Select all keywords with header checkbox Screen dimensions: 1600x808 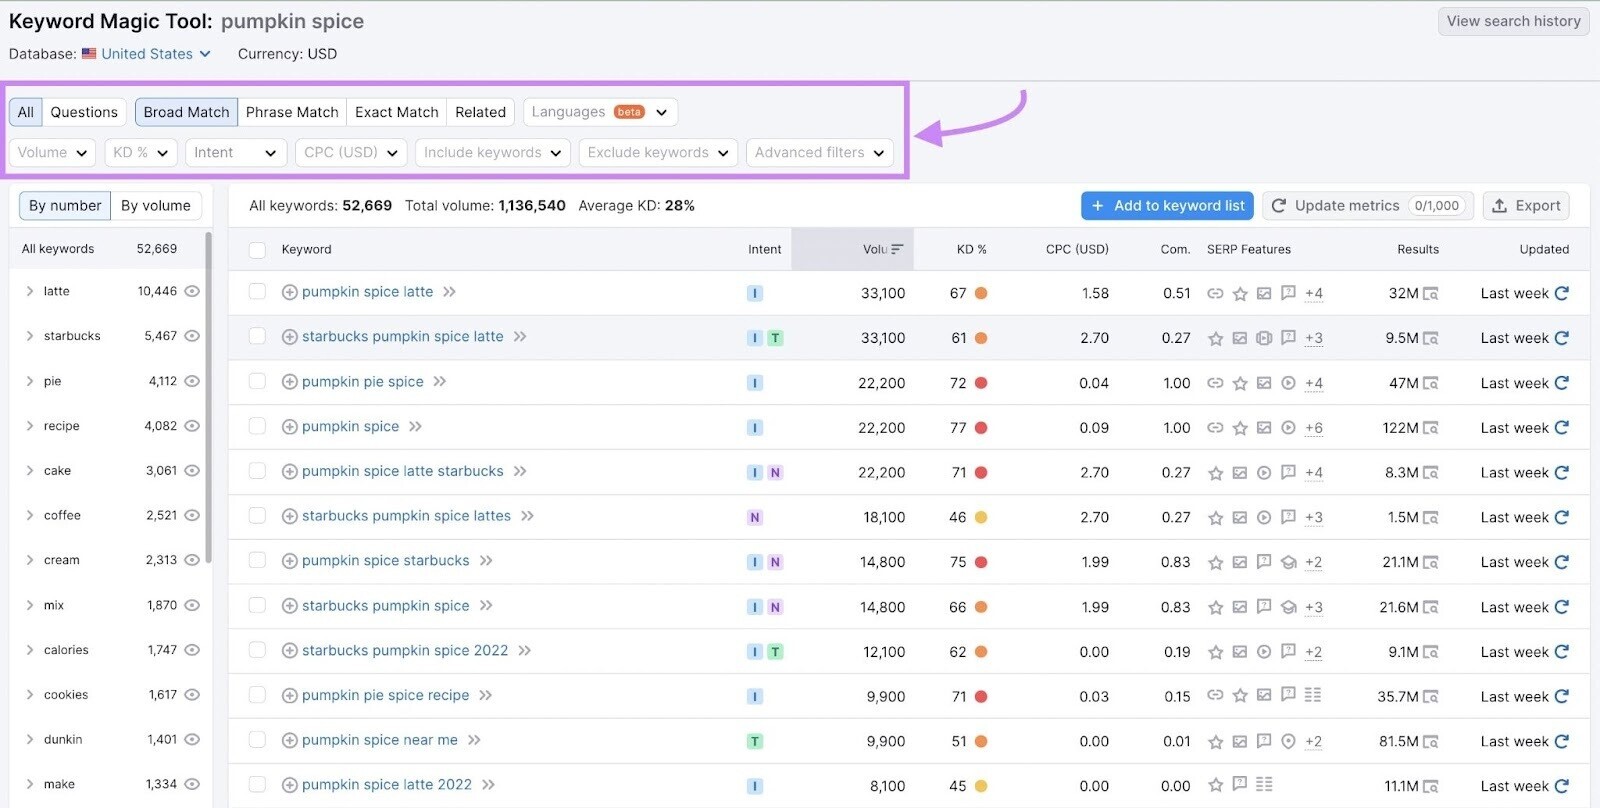257,250
